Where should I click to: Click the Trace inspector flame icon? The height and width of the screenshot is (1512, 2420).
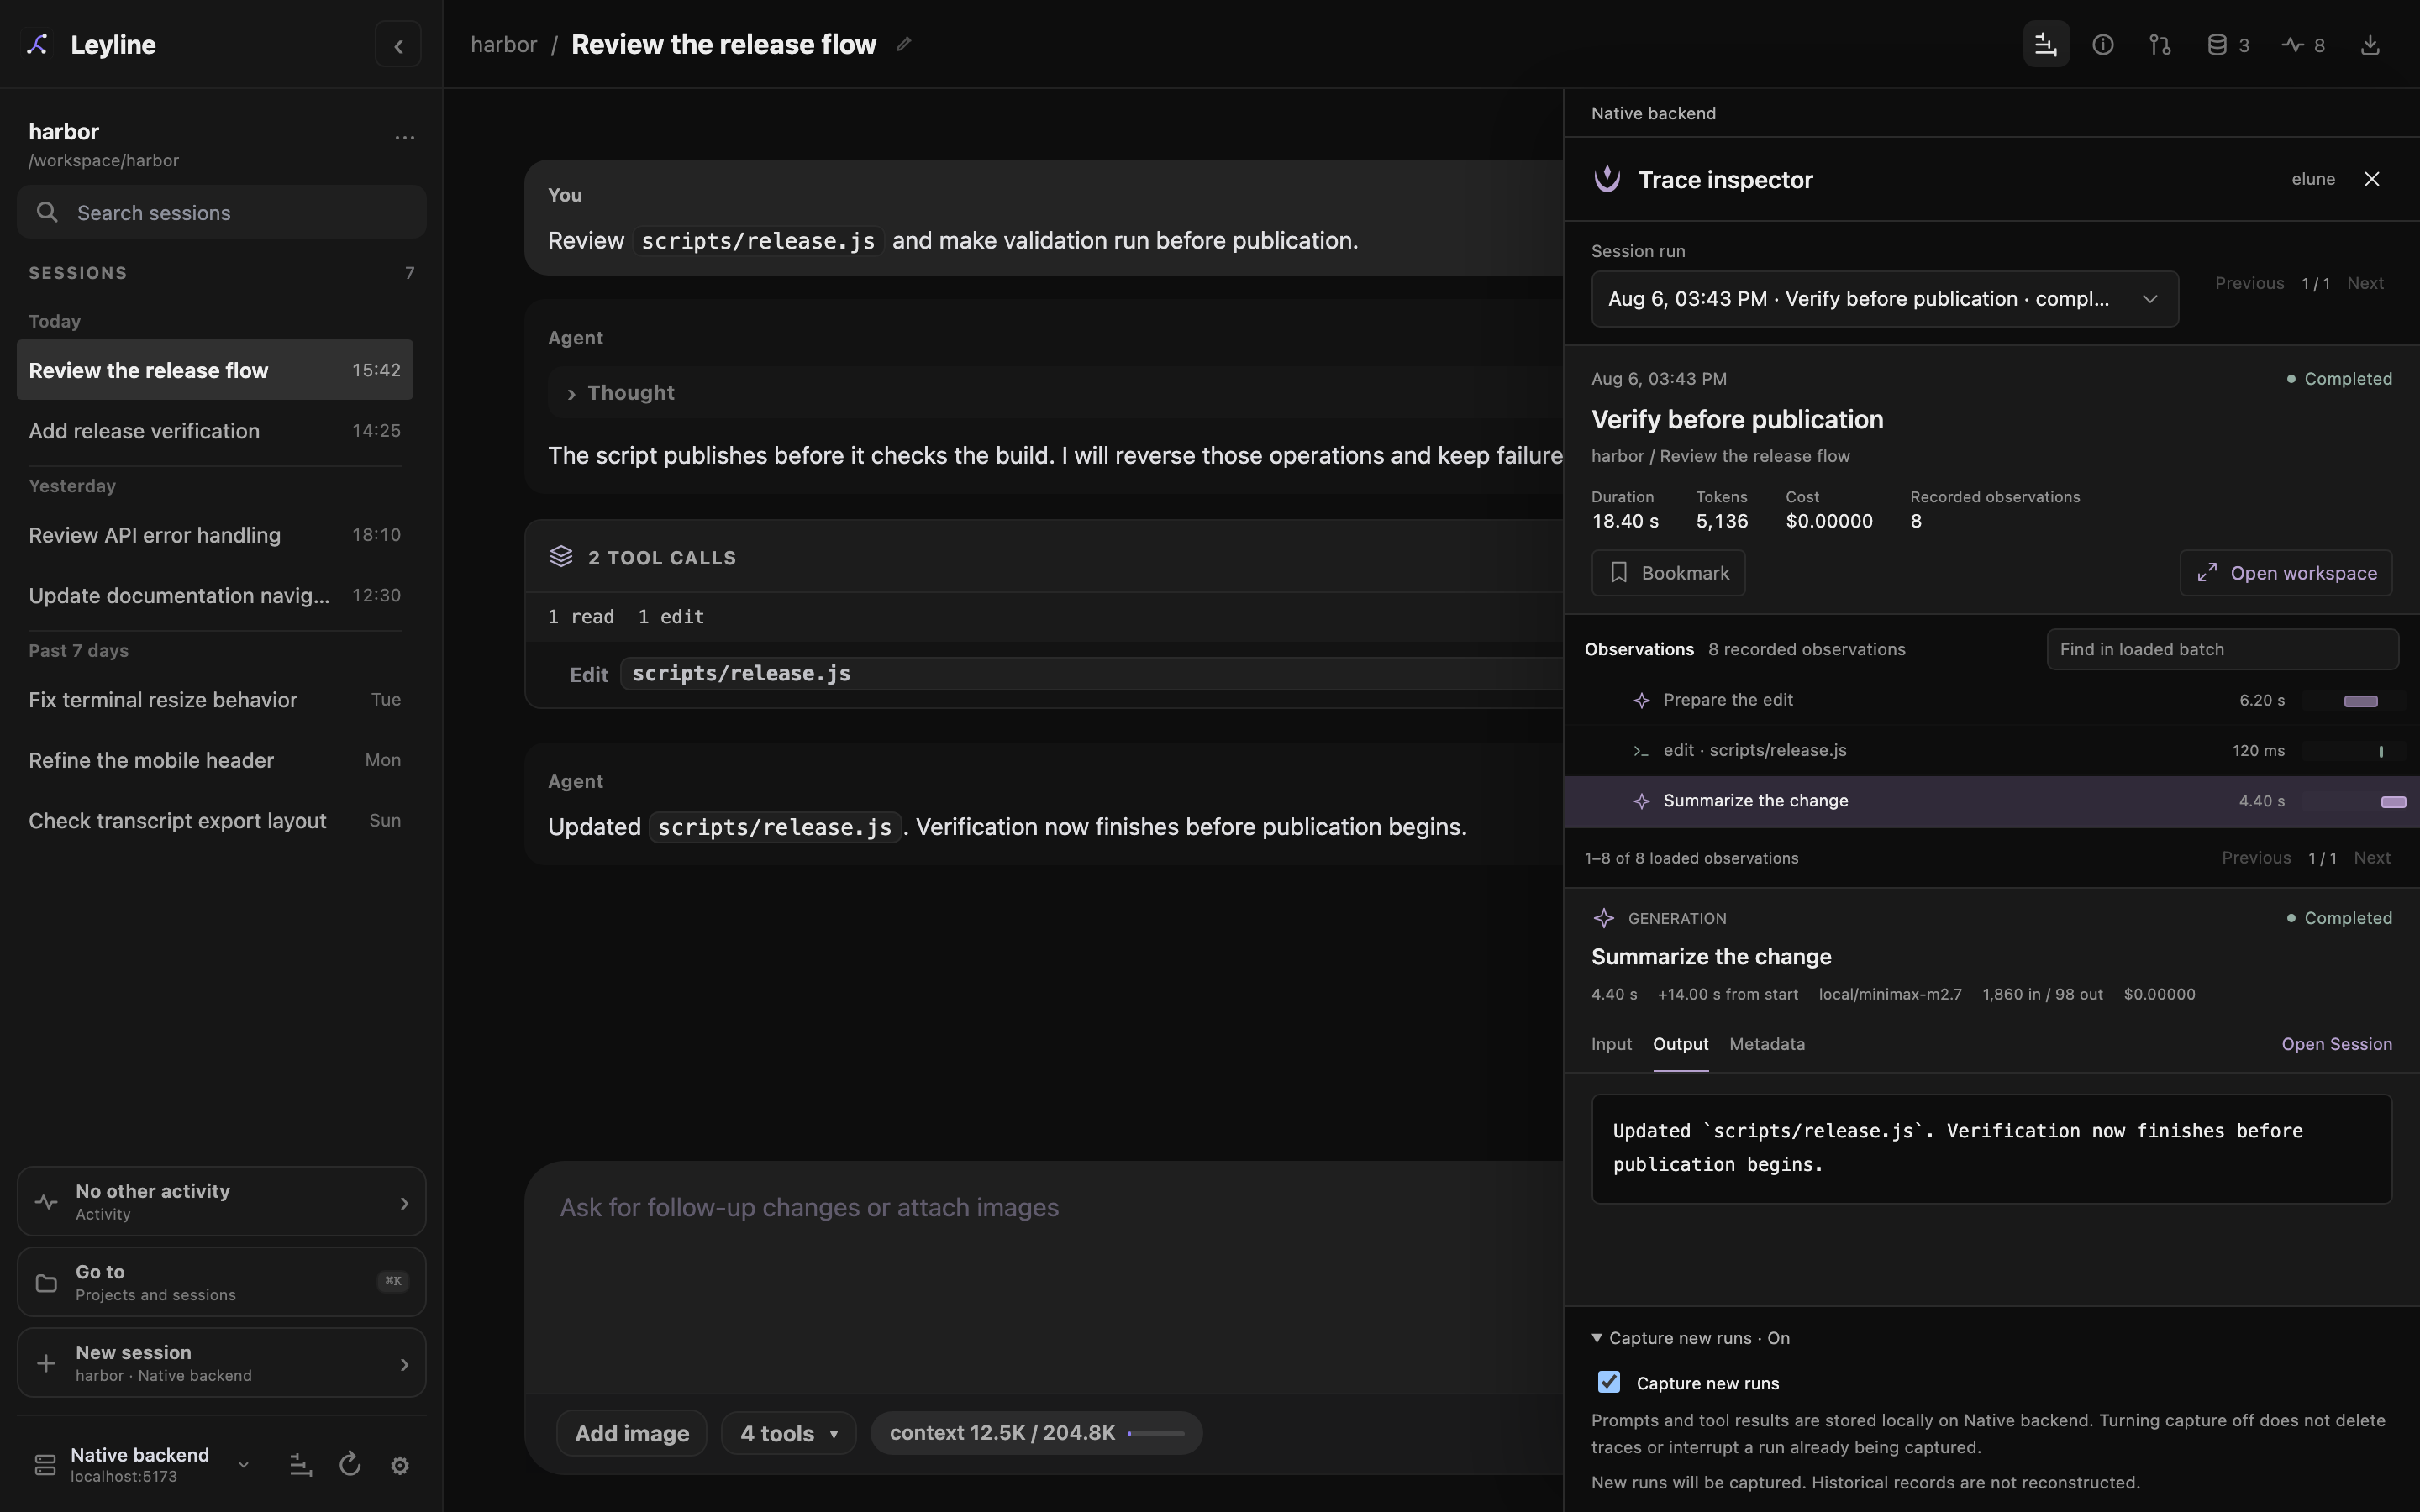point(1607,179)
